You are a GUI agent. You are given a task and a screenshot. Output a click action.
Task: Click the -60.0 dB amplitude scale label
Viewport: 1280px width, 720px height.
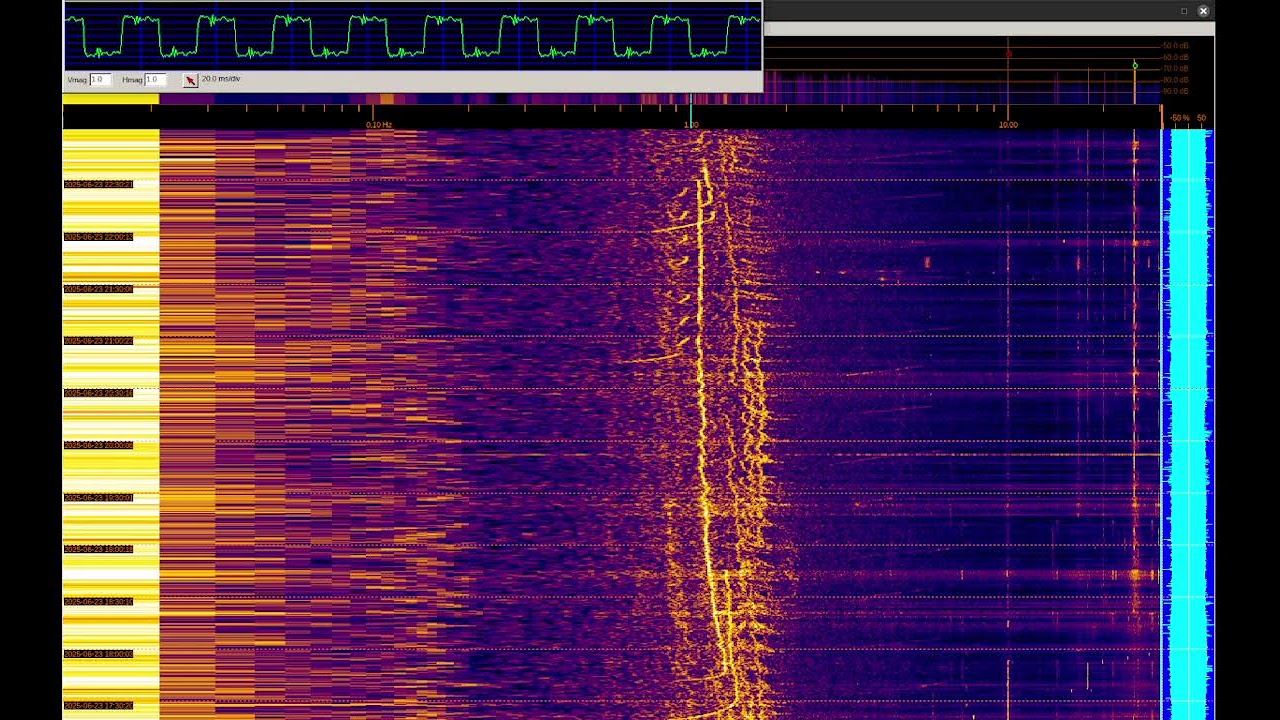pos(1174,57)
